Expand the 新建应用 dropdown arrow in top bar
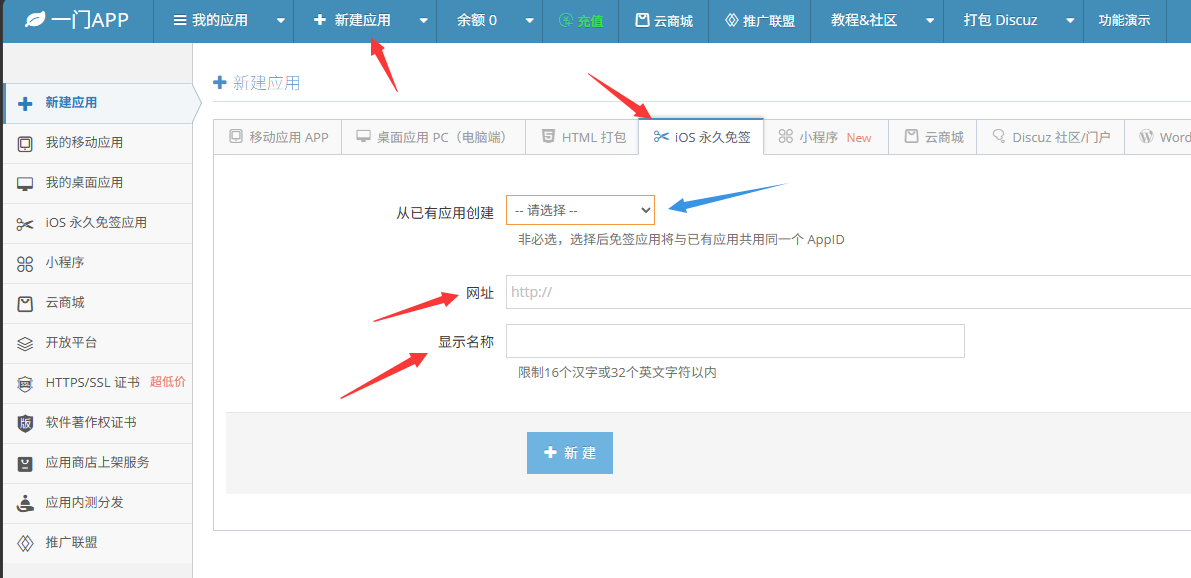This screenshot has height=578, width=1191. click(423, 21)
